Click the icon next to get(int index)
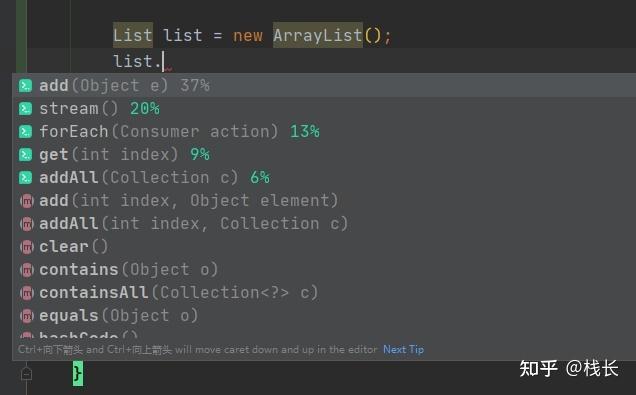This screenshot has height=395, width=636. tap(26, 155)
